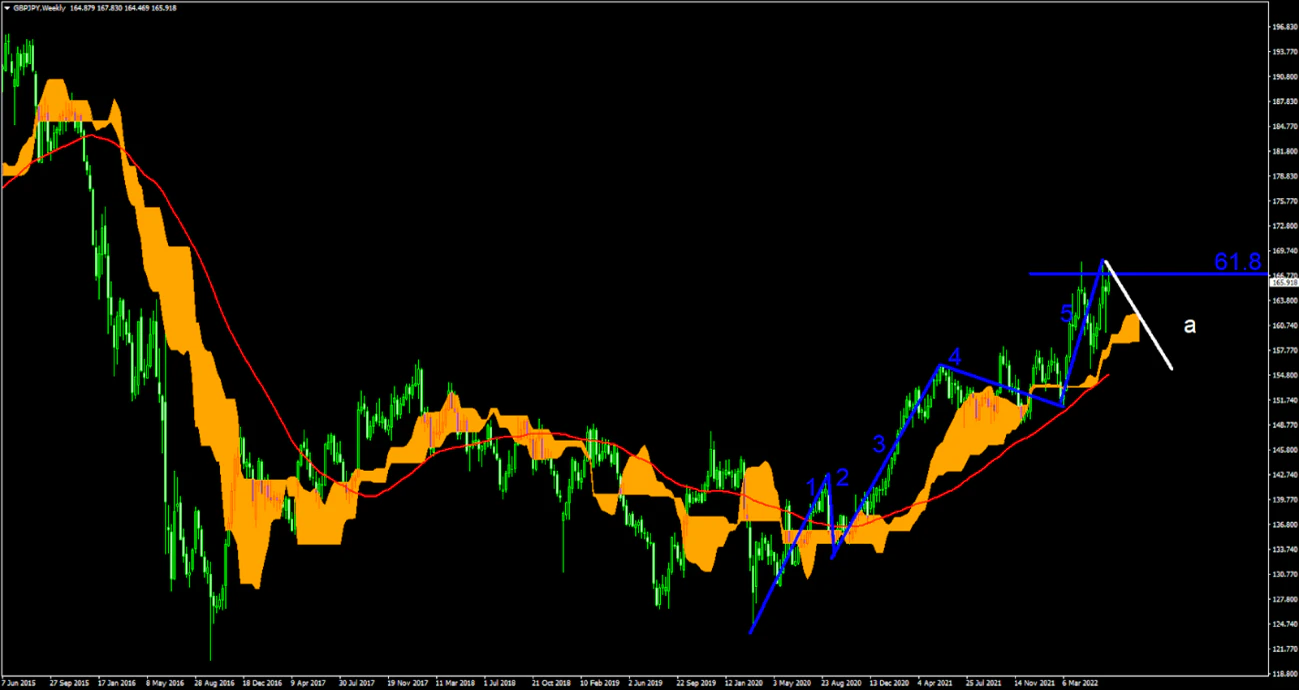This screenshot has height=690, width=1299.
Task: Click the blue wave 5 label
Action: click(x=1066, y=314)
